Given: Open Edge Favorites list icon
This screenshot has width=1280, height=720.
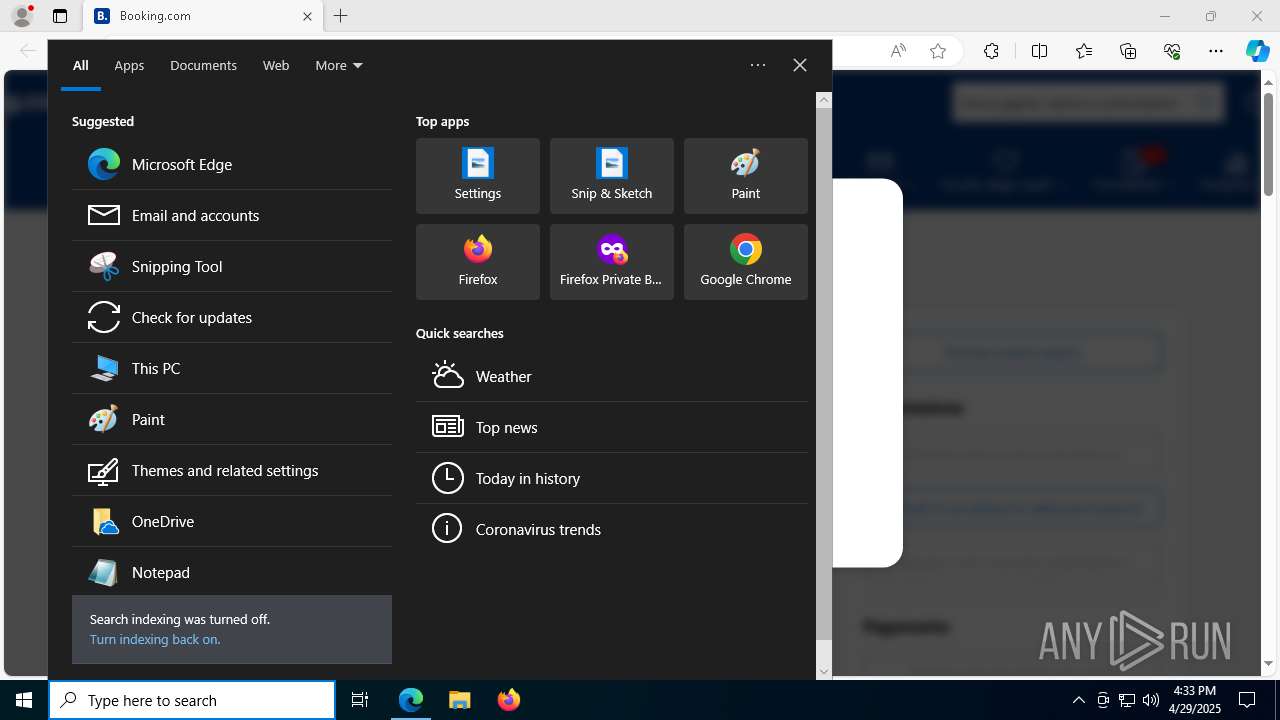Looking at the screenshot, I should (1084, 51).
